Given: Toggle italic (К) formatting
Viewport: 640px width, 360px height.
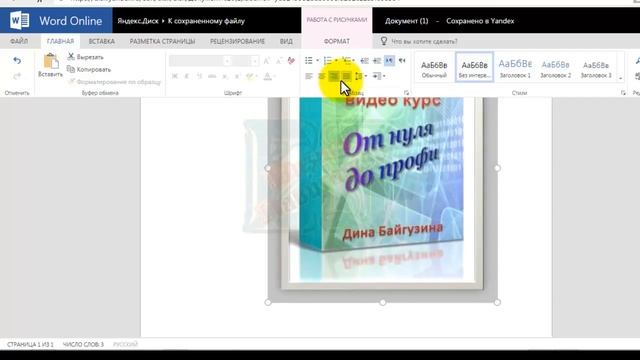Looking at the screenshot, I should [x=187, y=76].
